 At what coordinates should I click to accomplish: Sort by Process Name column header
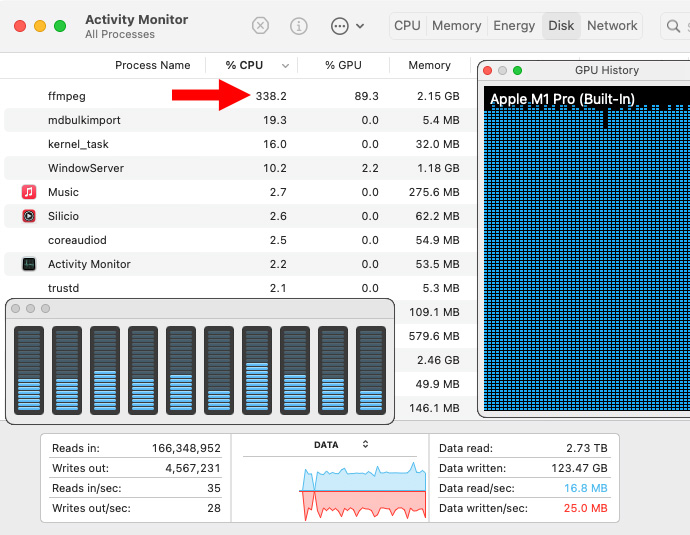(153, 65)
